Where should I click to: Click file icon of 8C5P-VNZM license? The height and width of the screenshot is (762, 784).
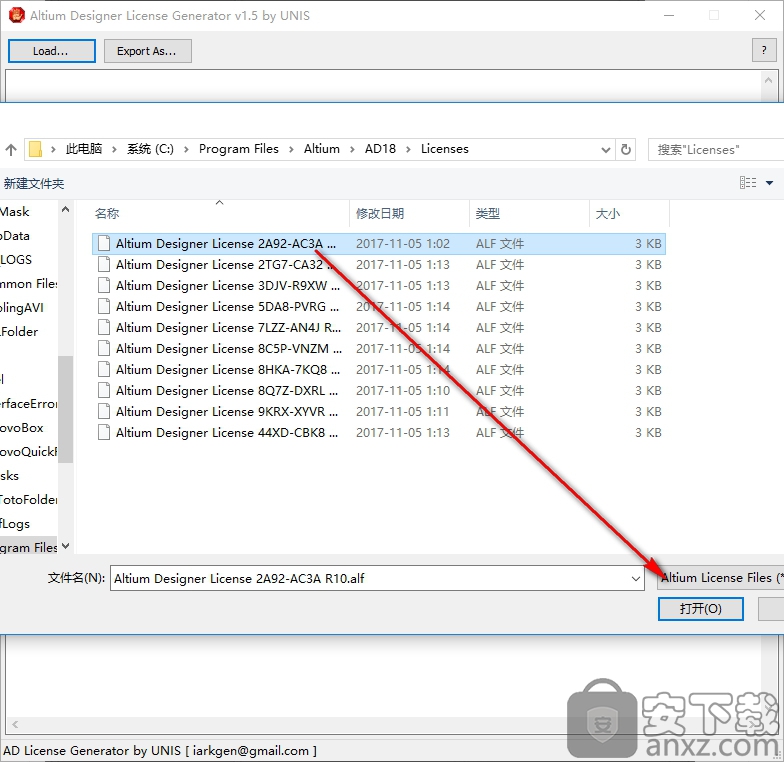(104, 348)
